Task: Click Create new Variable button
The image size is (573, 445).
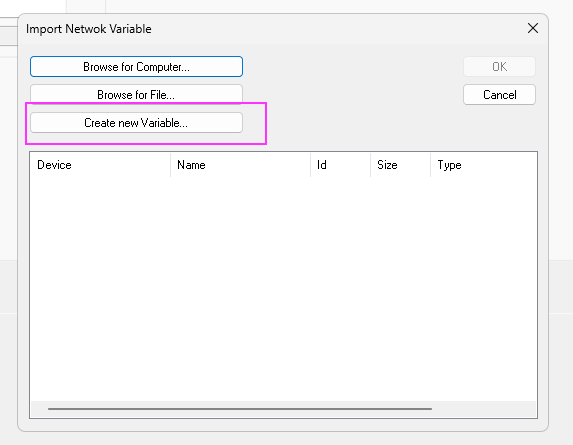Action: coord(136,122)
